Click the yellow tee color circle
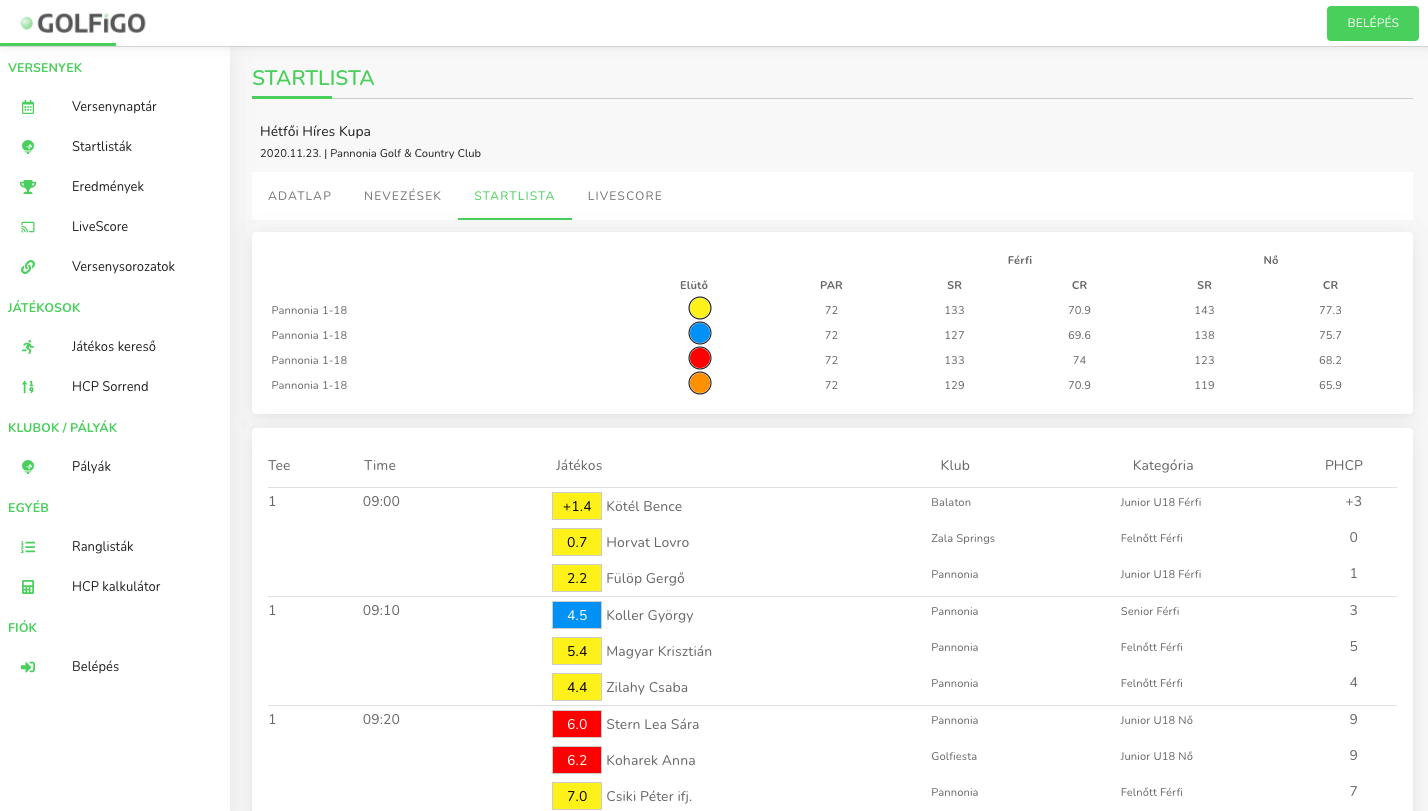 [x=700, y=308]
